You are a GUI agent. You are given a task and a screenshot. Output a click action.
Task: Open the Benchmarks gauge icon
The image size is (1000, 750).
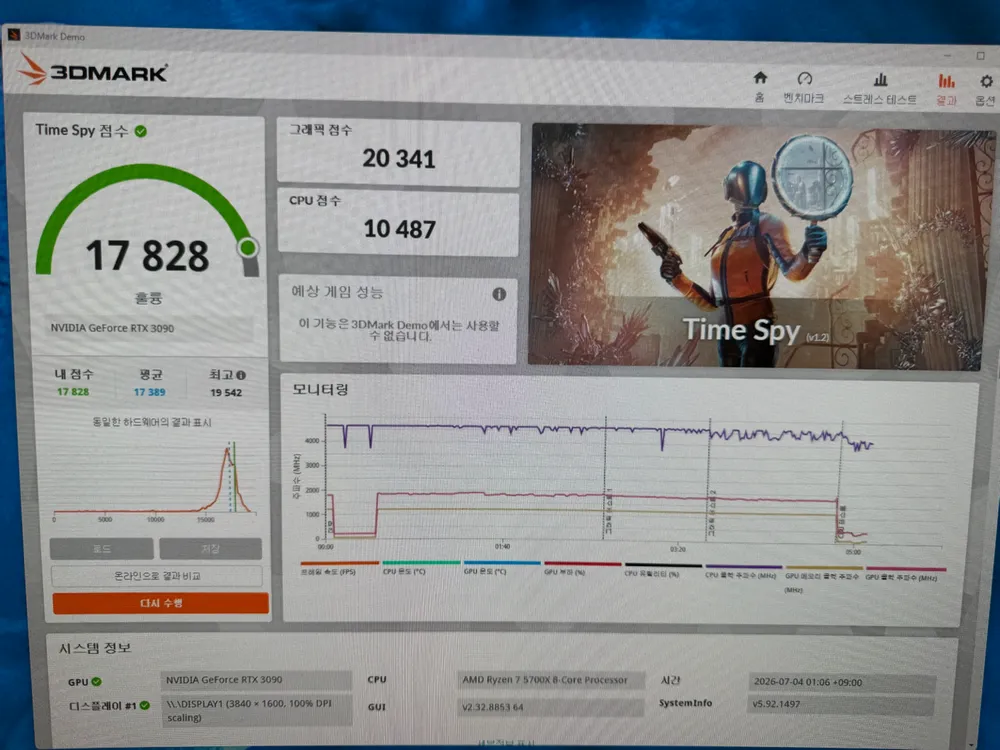tap(804, 79)
